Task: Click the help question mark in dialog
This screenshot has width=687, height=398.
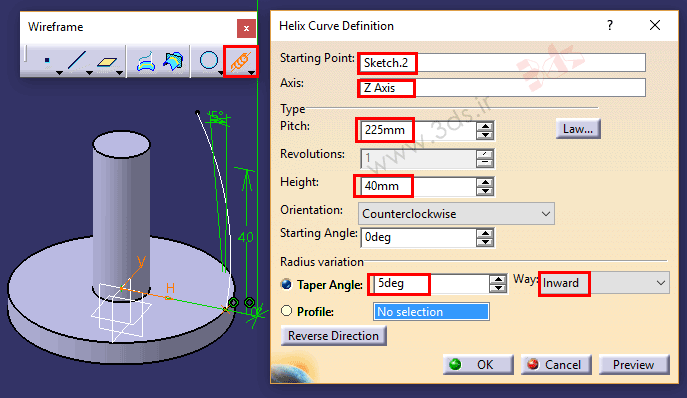Action: coord(610,25)
